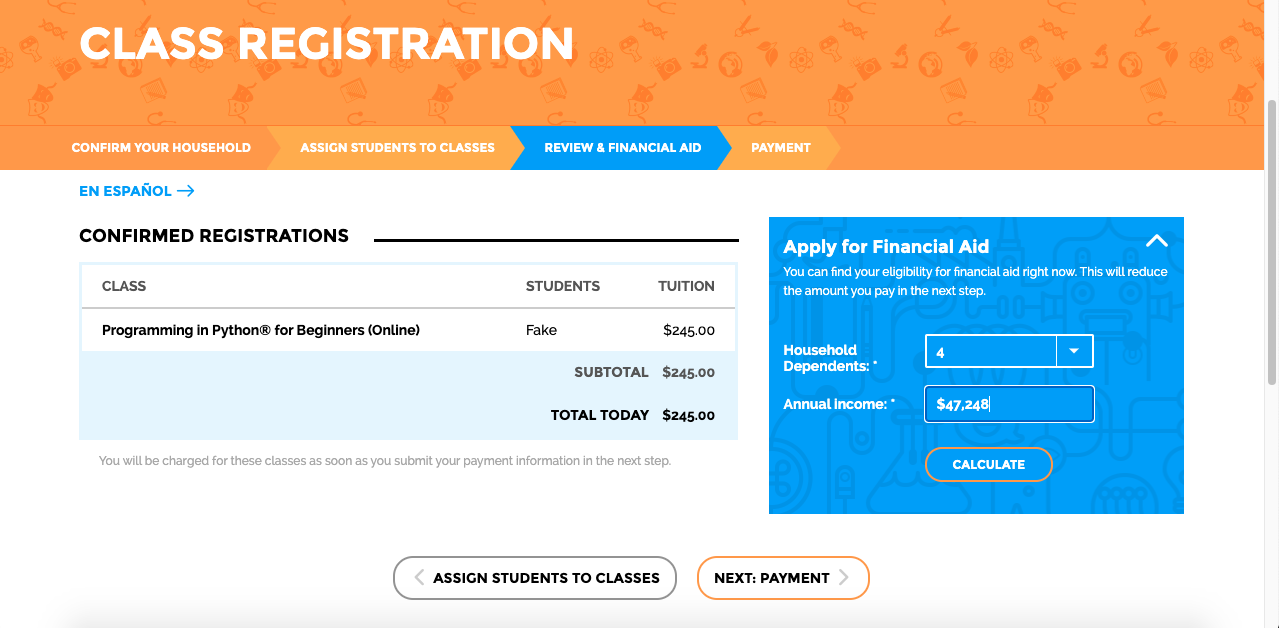The image size is (1279, 628).
Task: Go to Next: Payment
Action: pyautogui.click(x=783, y=578)
